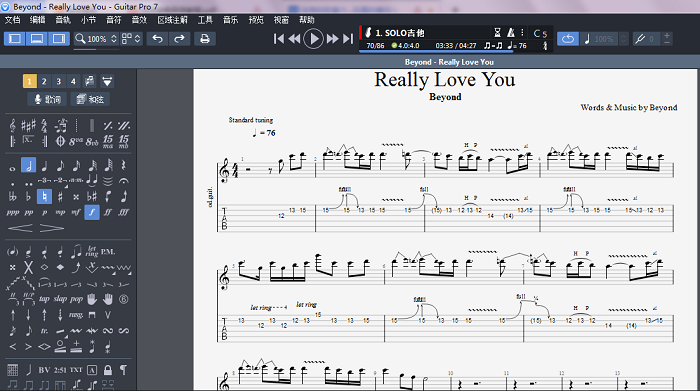Click the Play button in the transport bar
The width and height of the screenshot is (700, 391).
313,39
